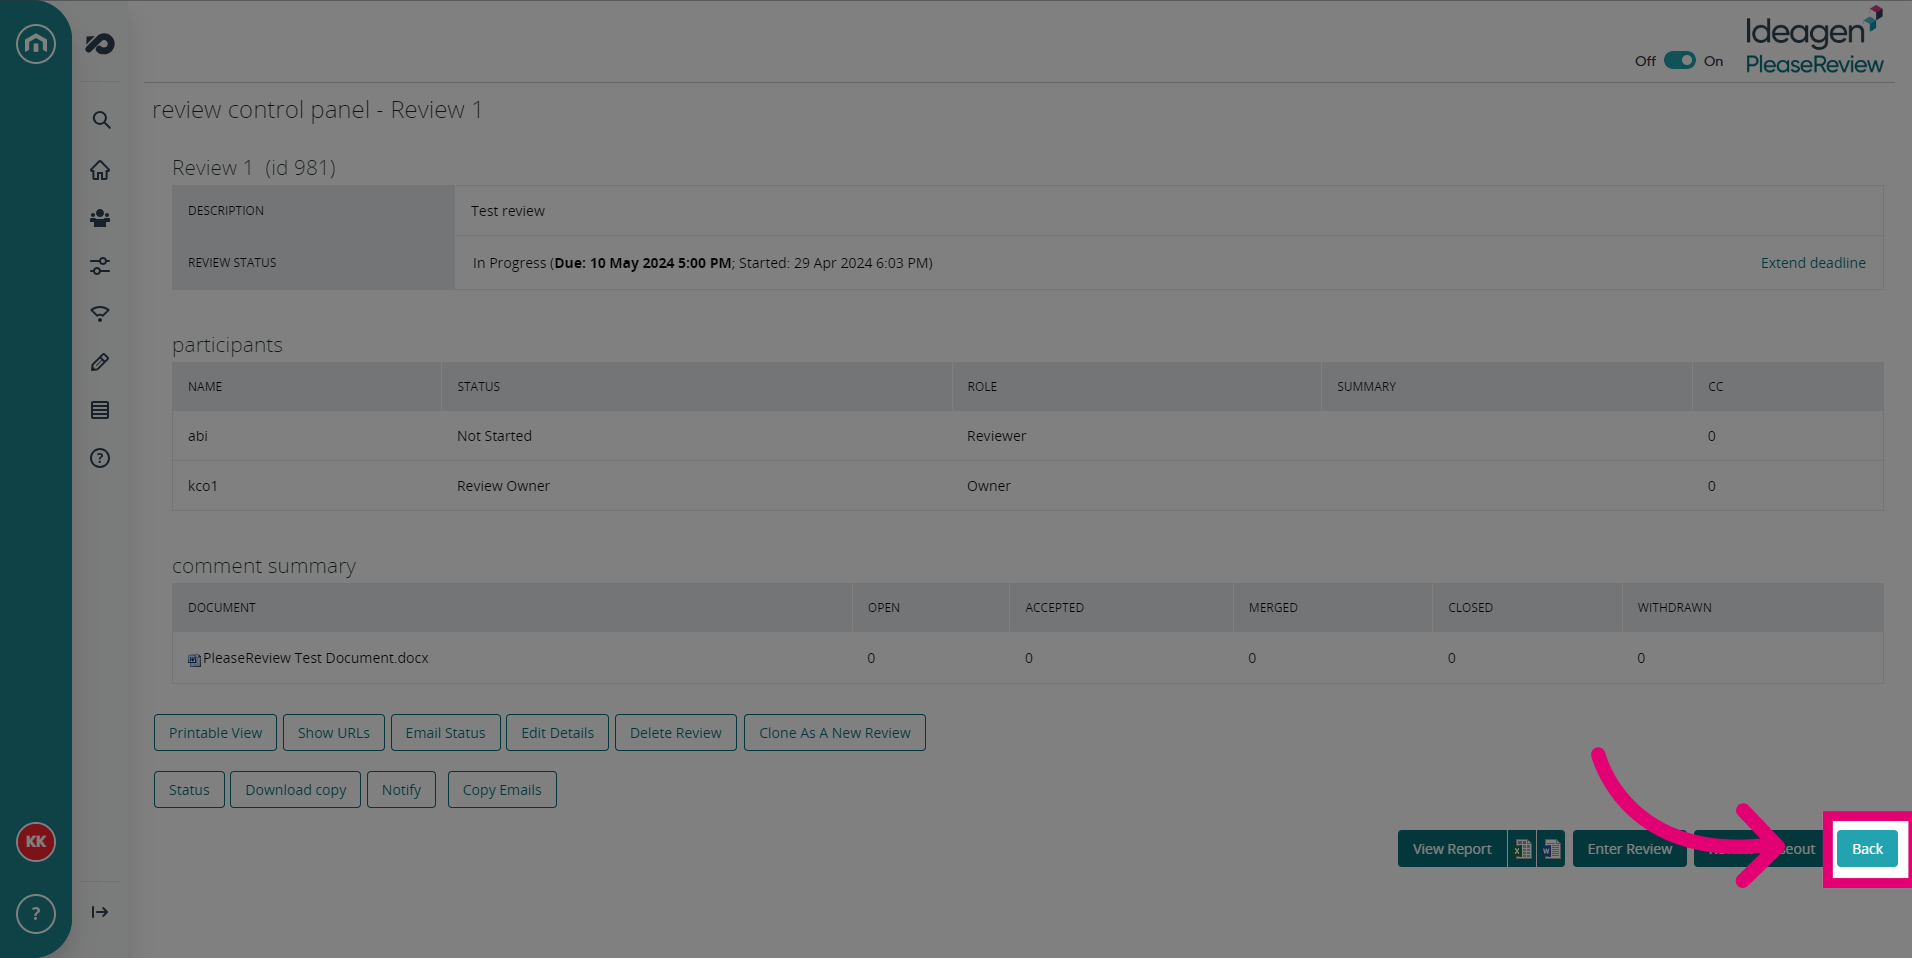
Task: Open the list lines icon in the sidebar
Action: [100, 410]
